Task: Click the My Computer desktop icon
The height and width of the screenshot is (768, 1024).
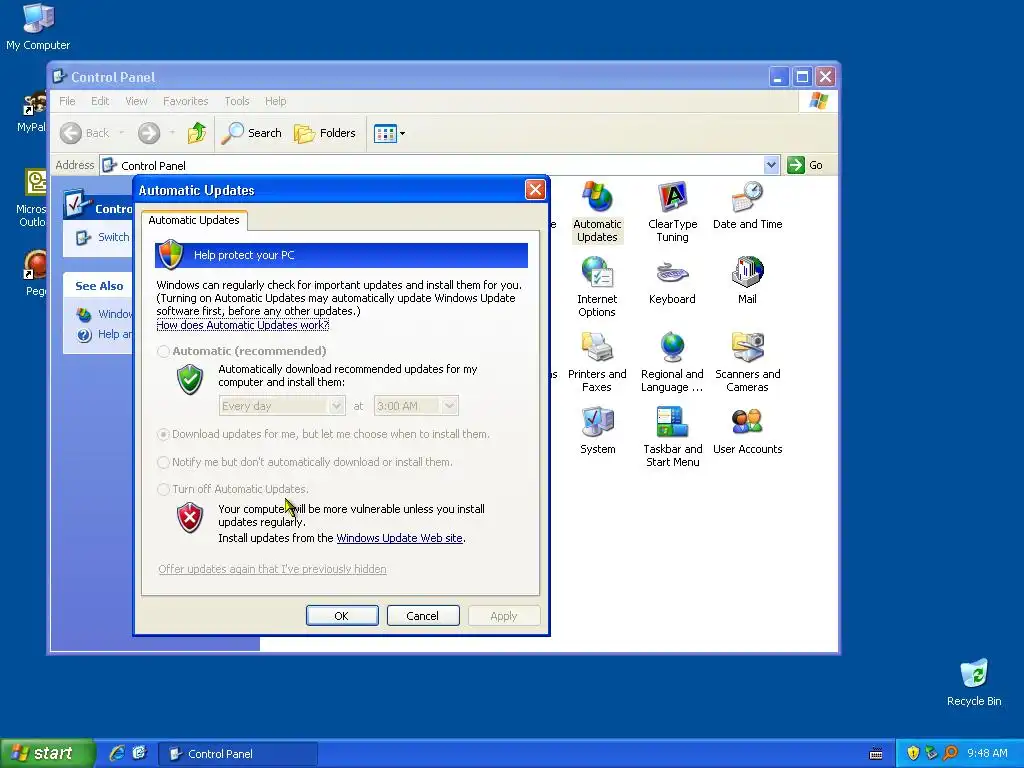Action: tap(38, 26)
